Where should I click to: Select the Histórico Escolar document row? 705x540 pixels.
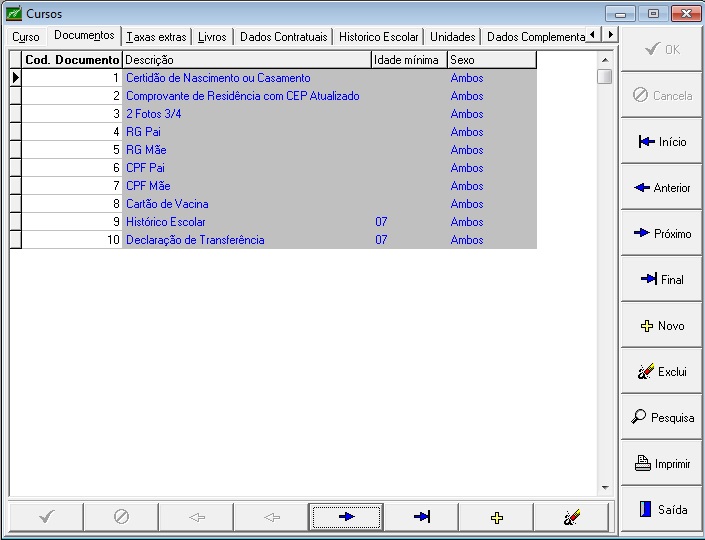pos(166,222)
